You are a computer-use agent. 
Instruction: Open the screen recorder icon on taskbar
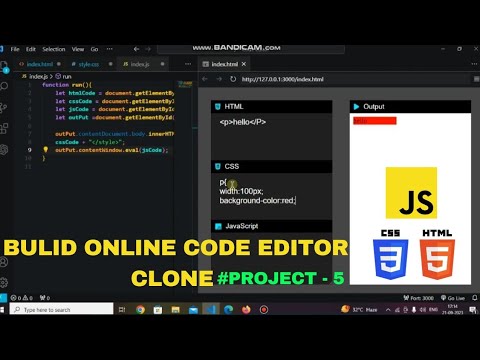264,310
